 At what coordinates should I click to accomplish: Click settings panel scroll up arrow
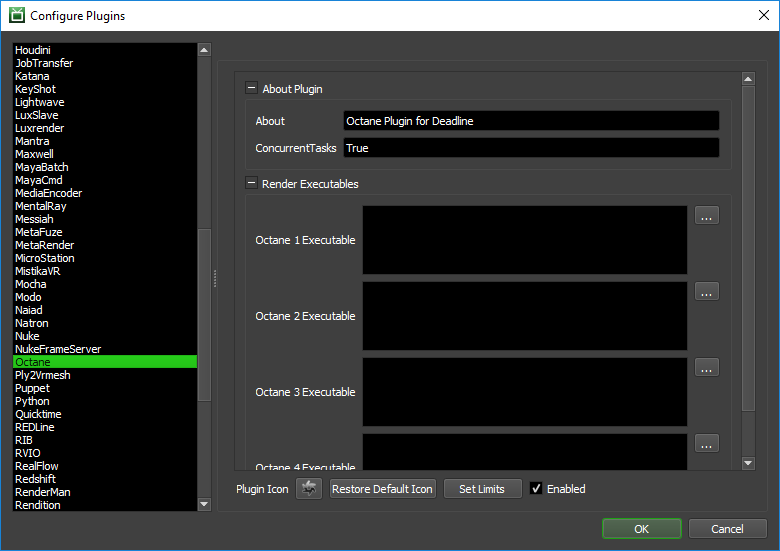tap(748, 79)
